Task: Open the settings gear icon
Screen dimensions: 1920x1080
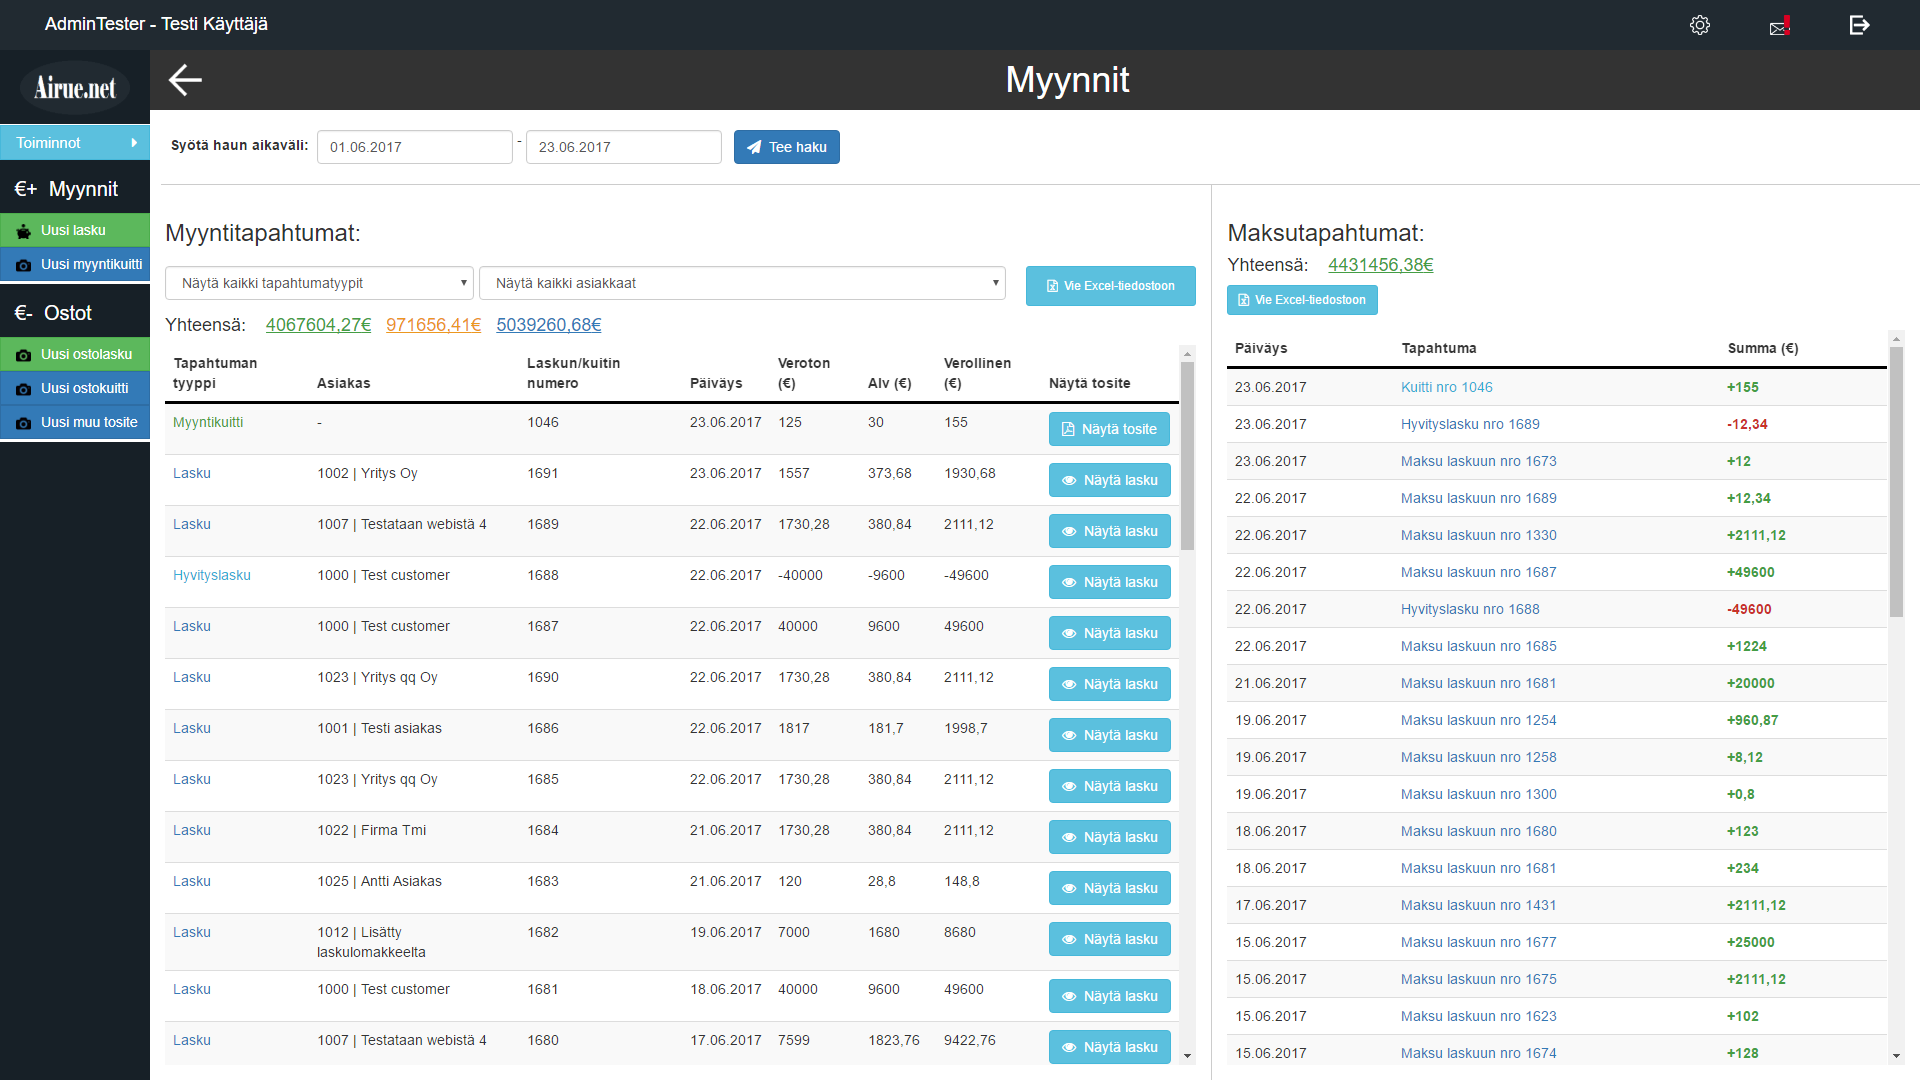Action: pos(1699,25)
